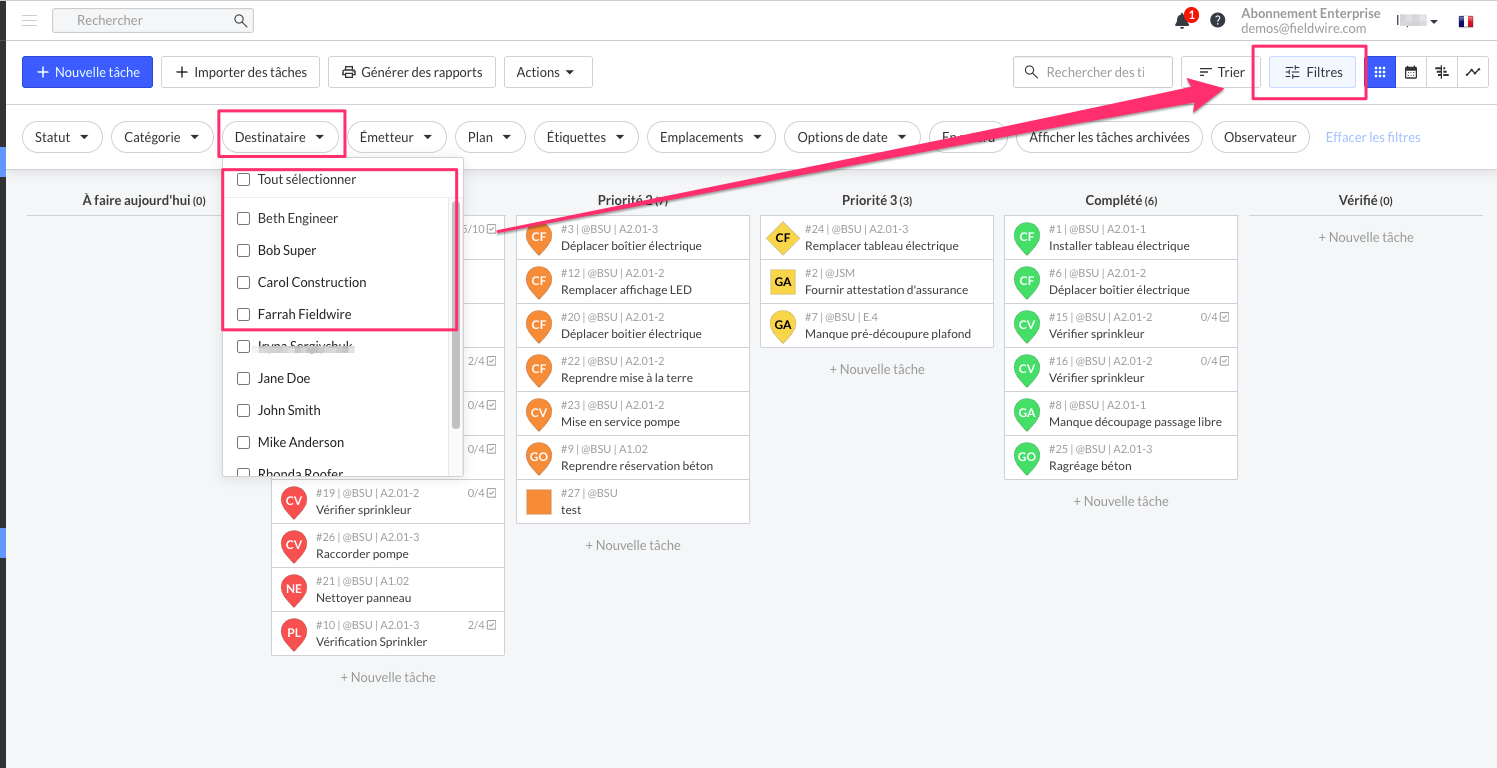Expand the Étiquettes filter dropdown

coord(585,137)
